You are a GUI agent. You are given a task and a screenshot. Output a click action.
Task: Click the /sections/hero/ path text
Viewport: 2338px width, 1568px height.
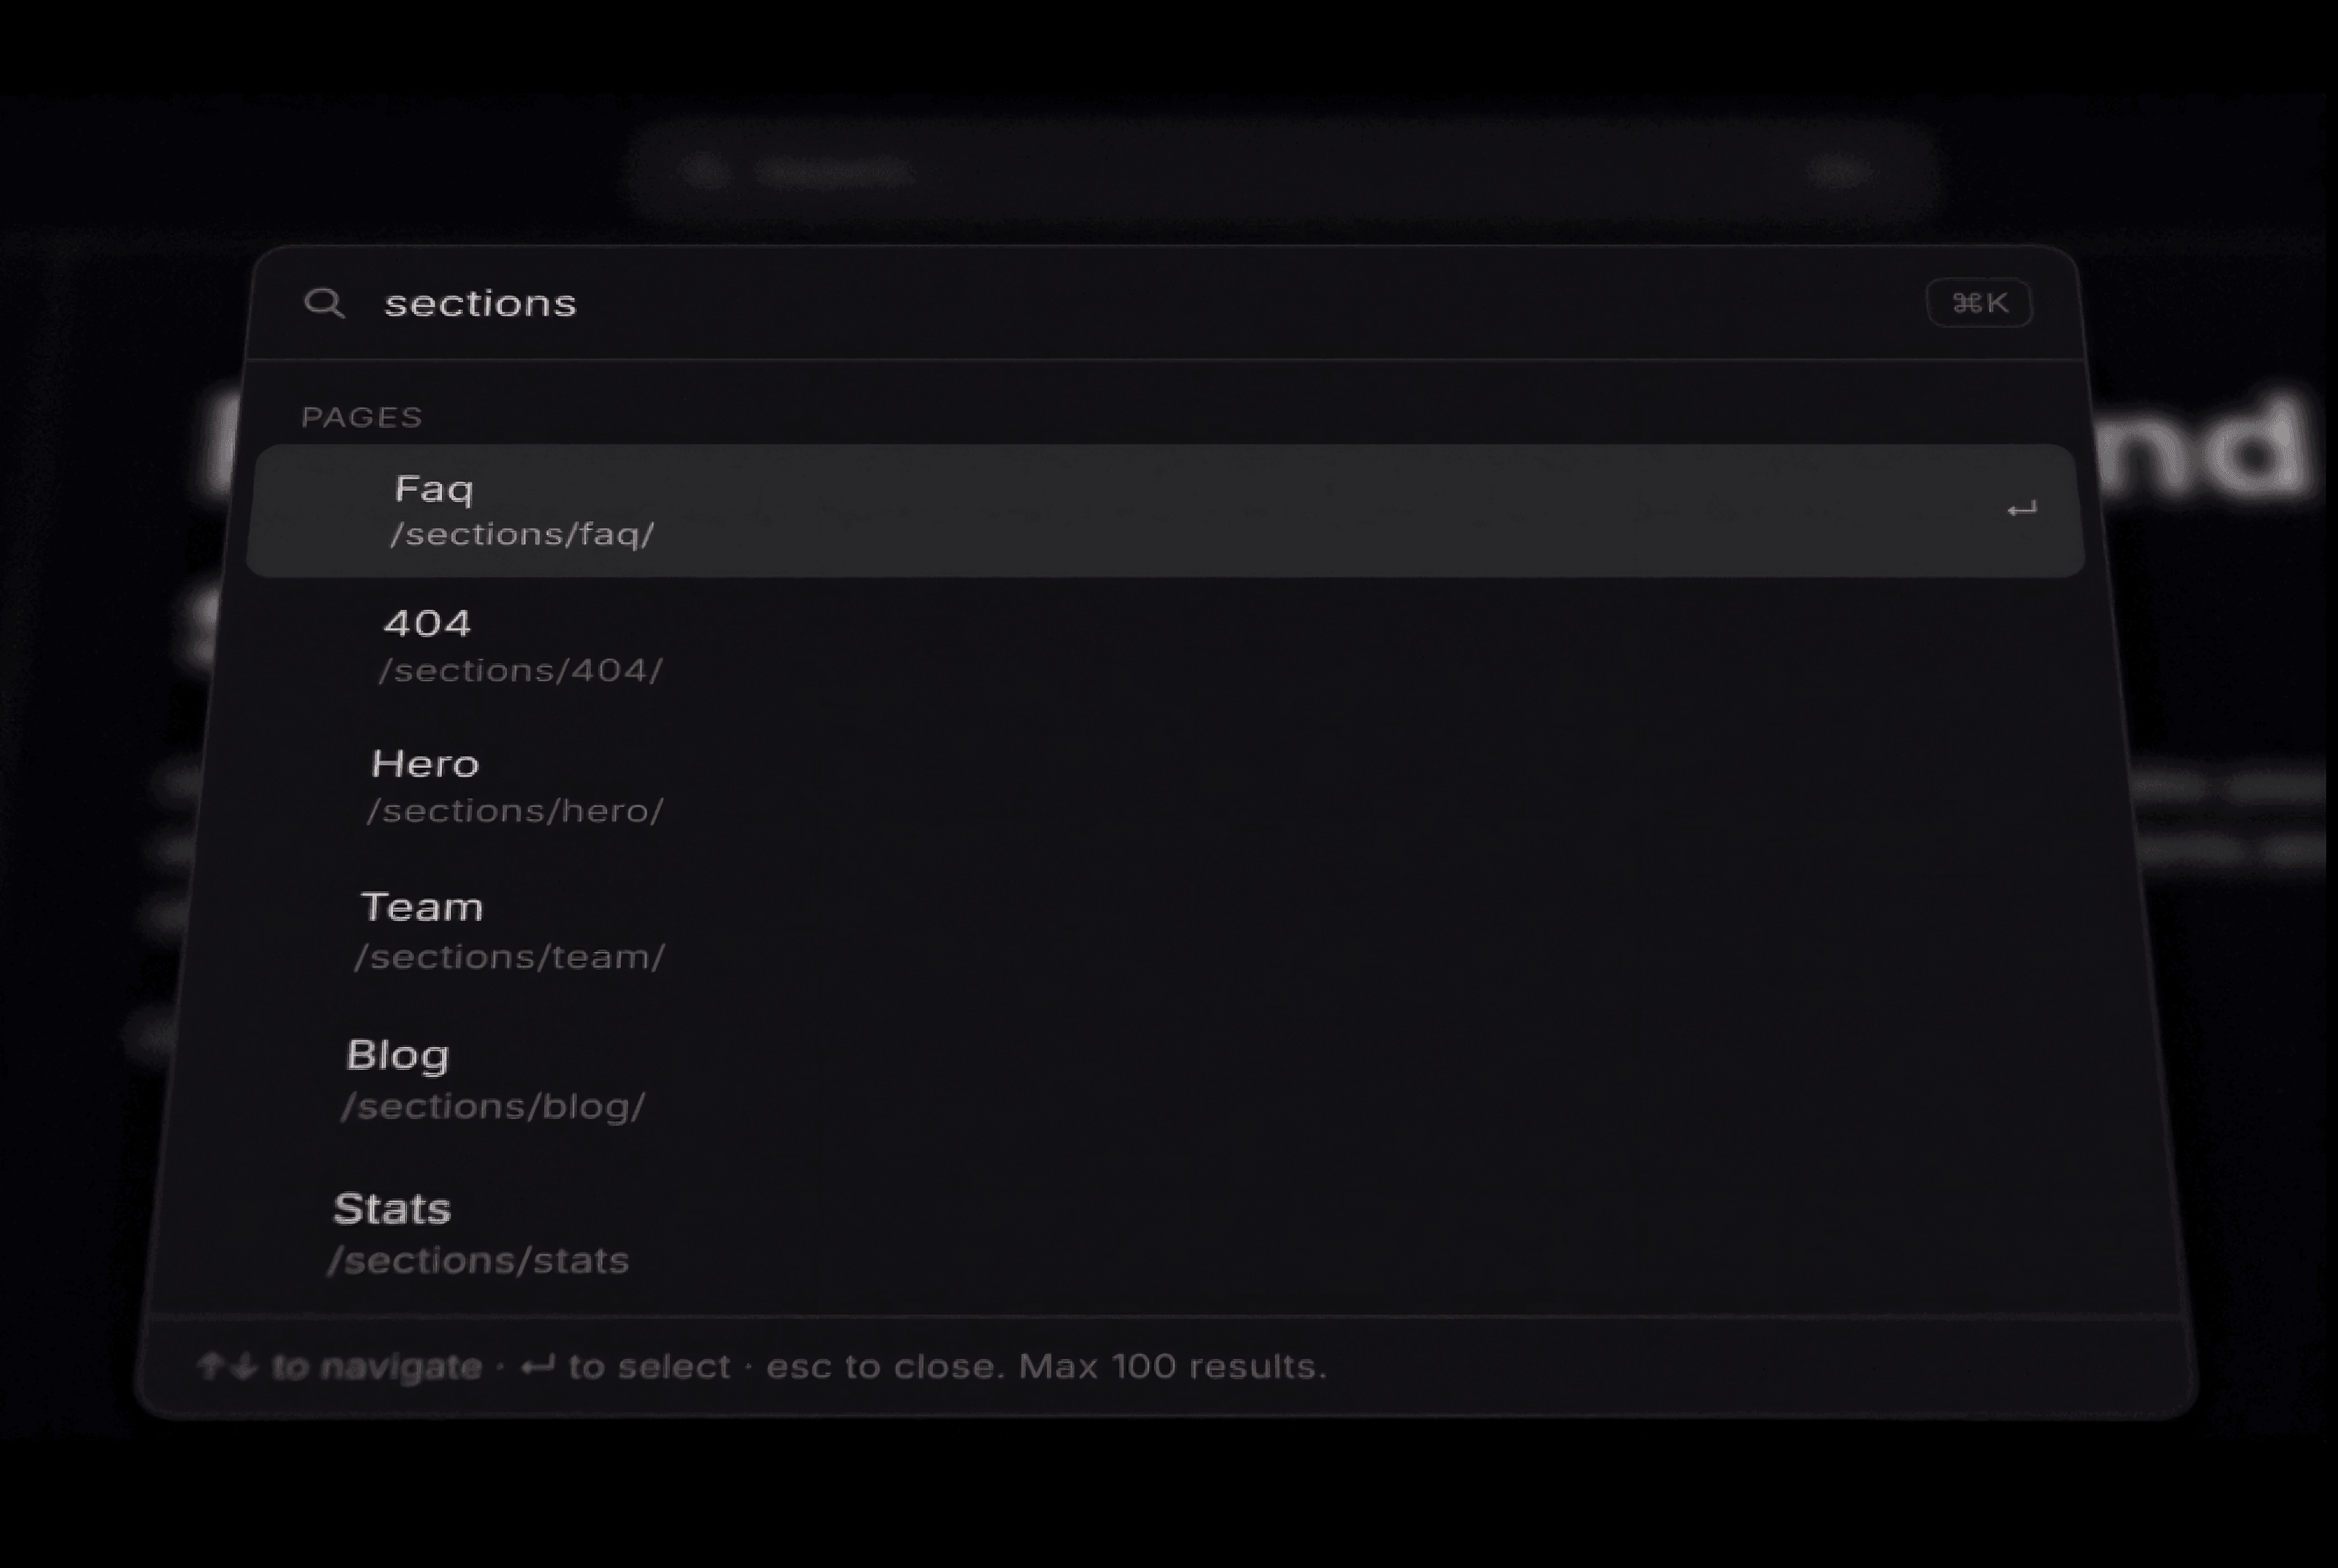coord(515,811)
